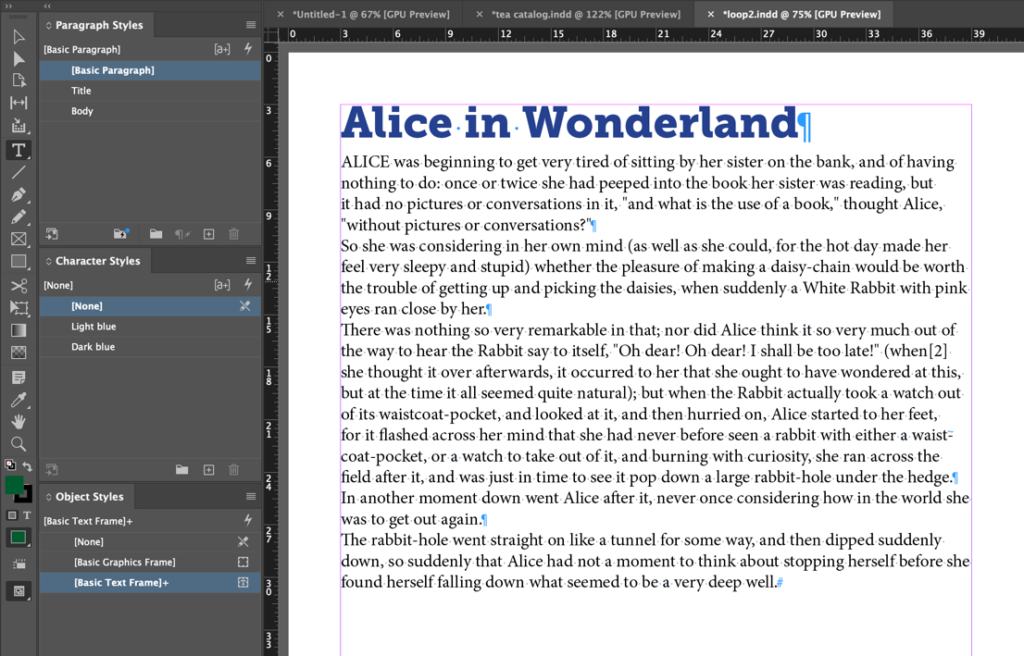The width and height of the screenshot is (1024, 656).
Task: Select the Gradient Swatch tool
Action: coord(18,330)
